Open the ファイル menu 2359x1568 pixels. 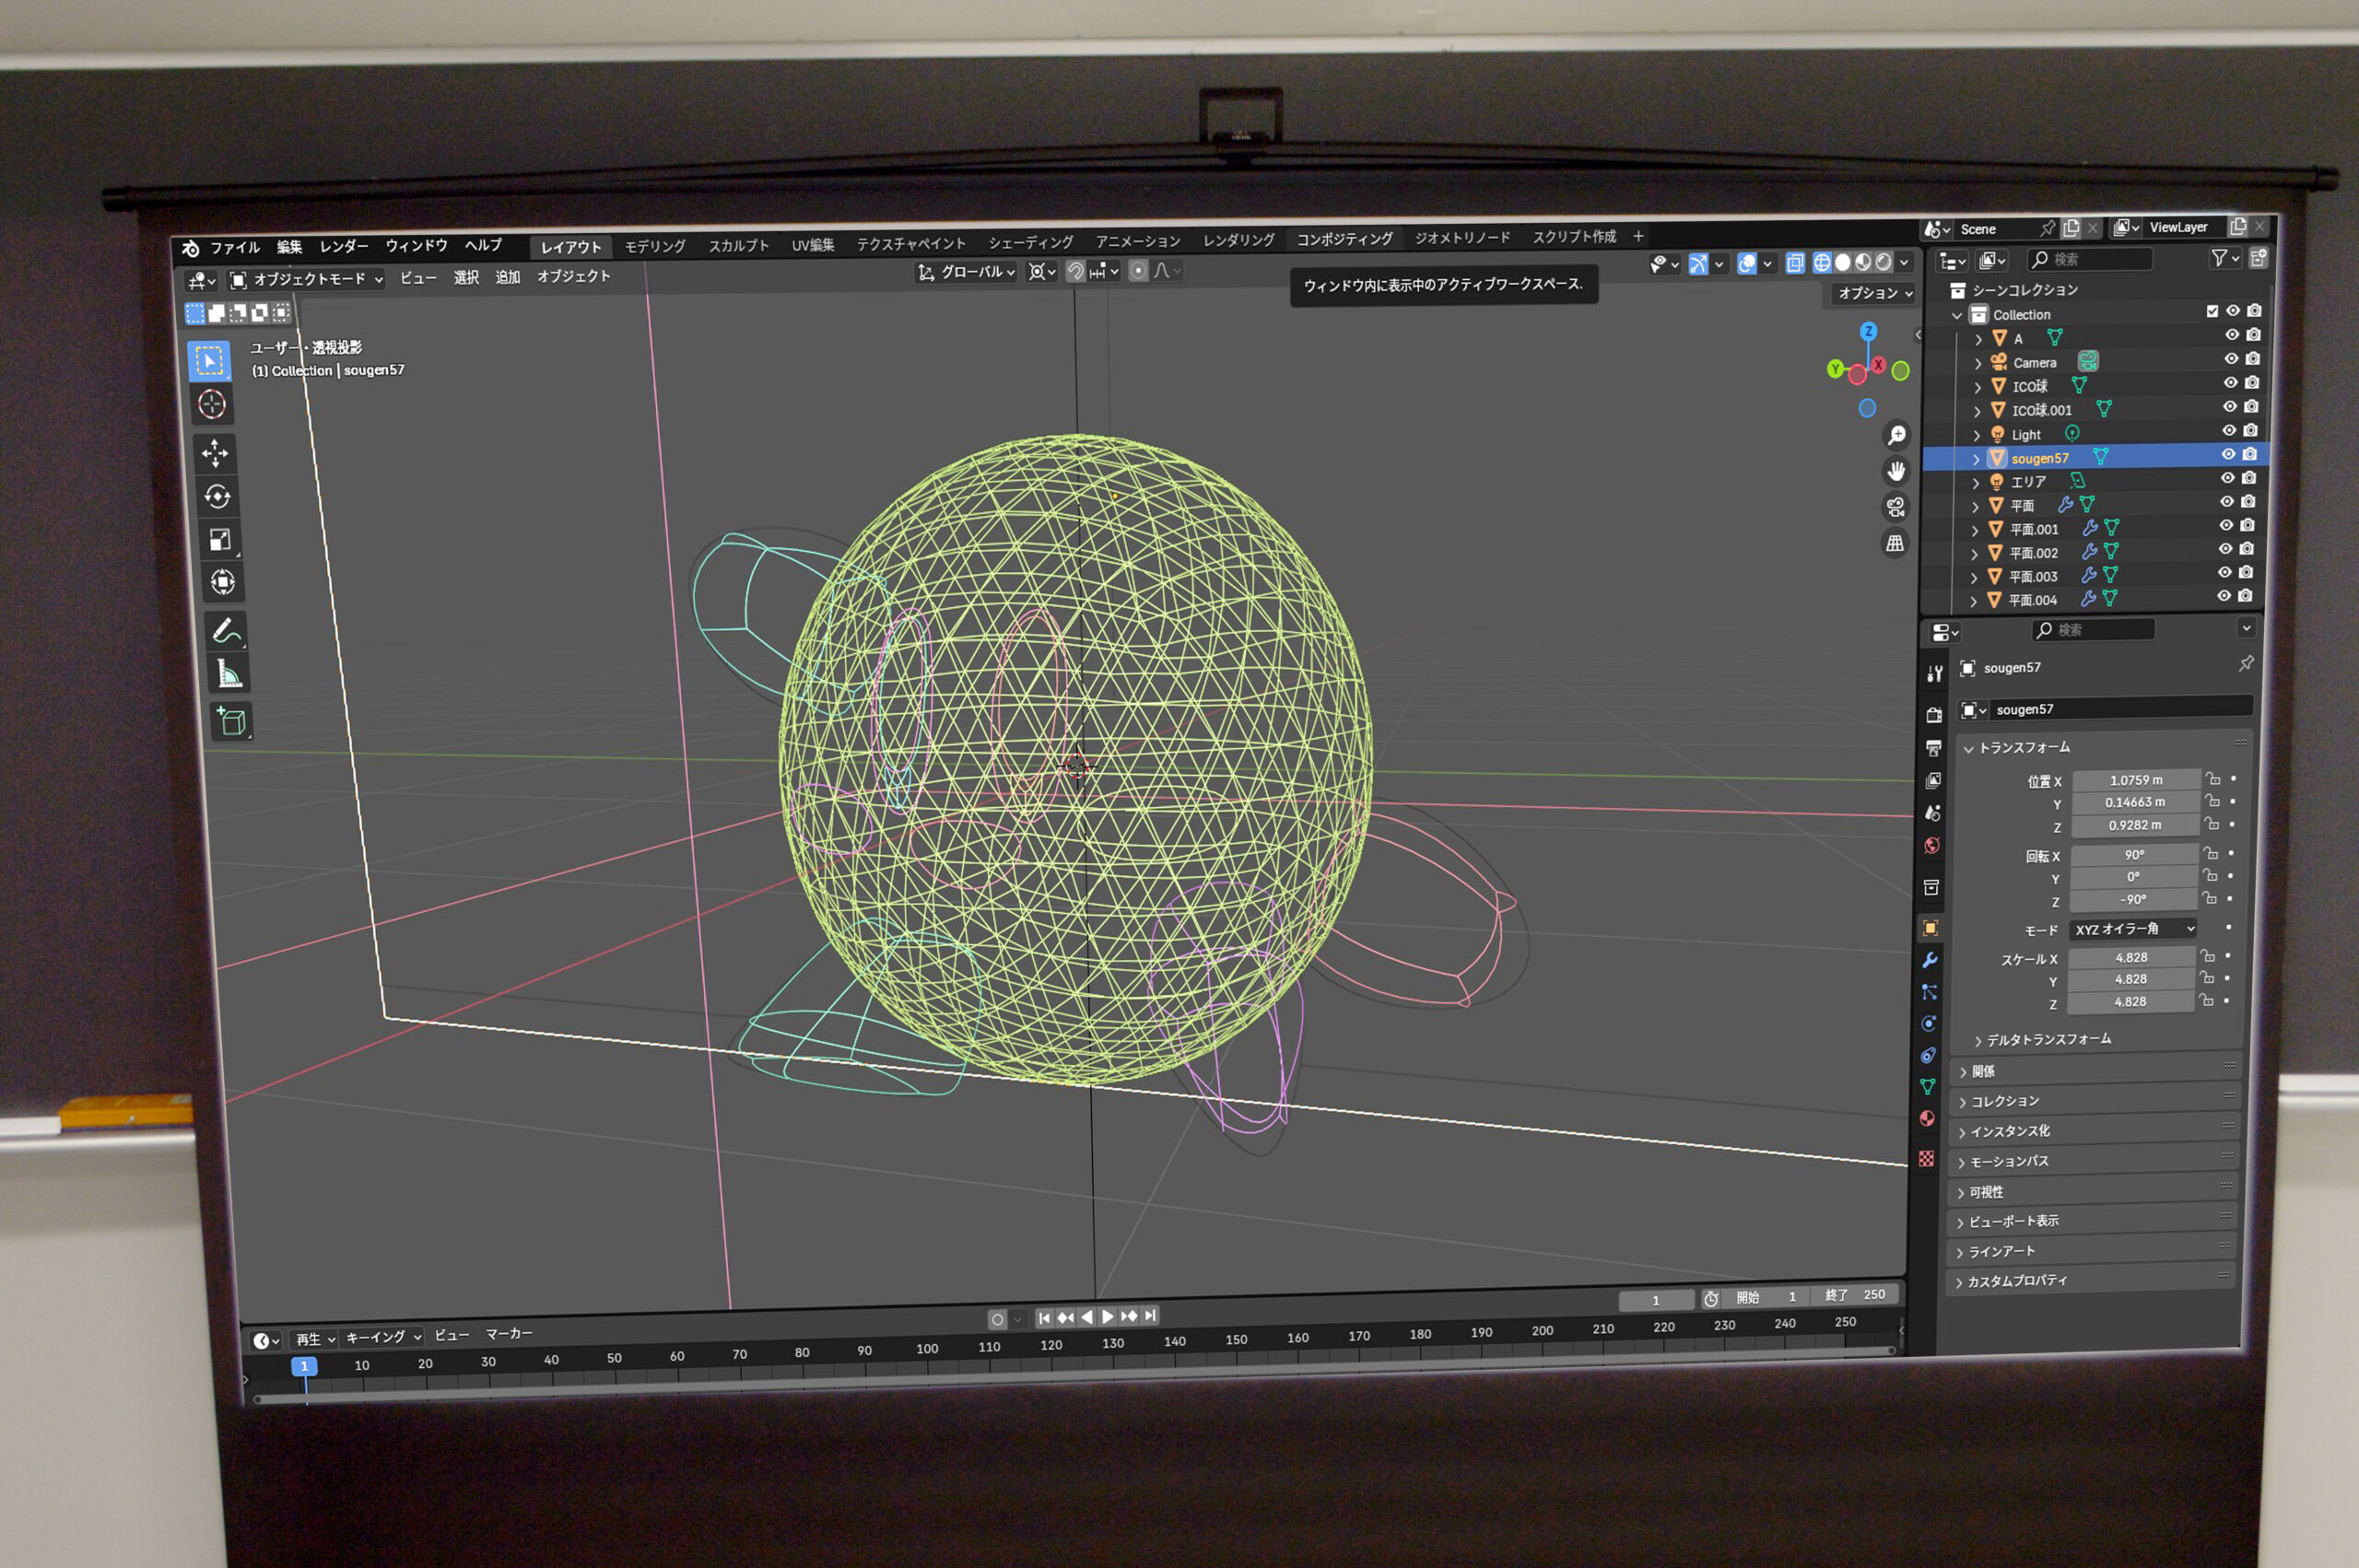pyautogui.click(x=234, y=248)
